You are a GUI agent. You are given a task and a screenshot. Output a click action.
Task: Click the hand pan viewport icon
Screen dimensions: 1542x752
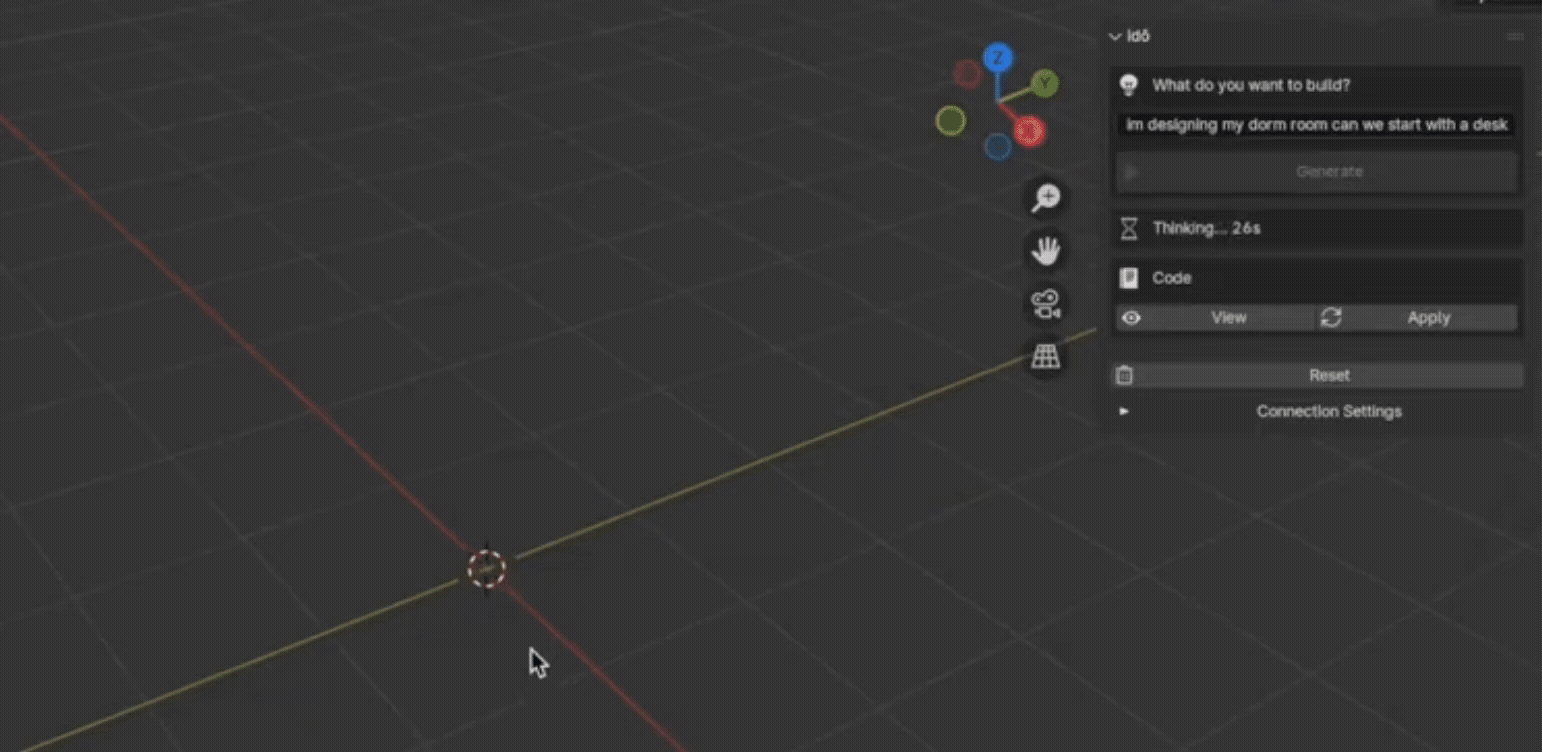[x=1046, y=250]
